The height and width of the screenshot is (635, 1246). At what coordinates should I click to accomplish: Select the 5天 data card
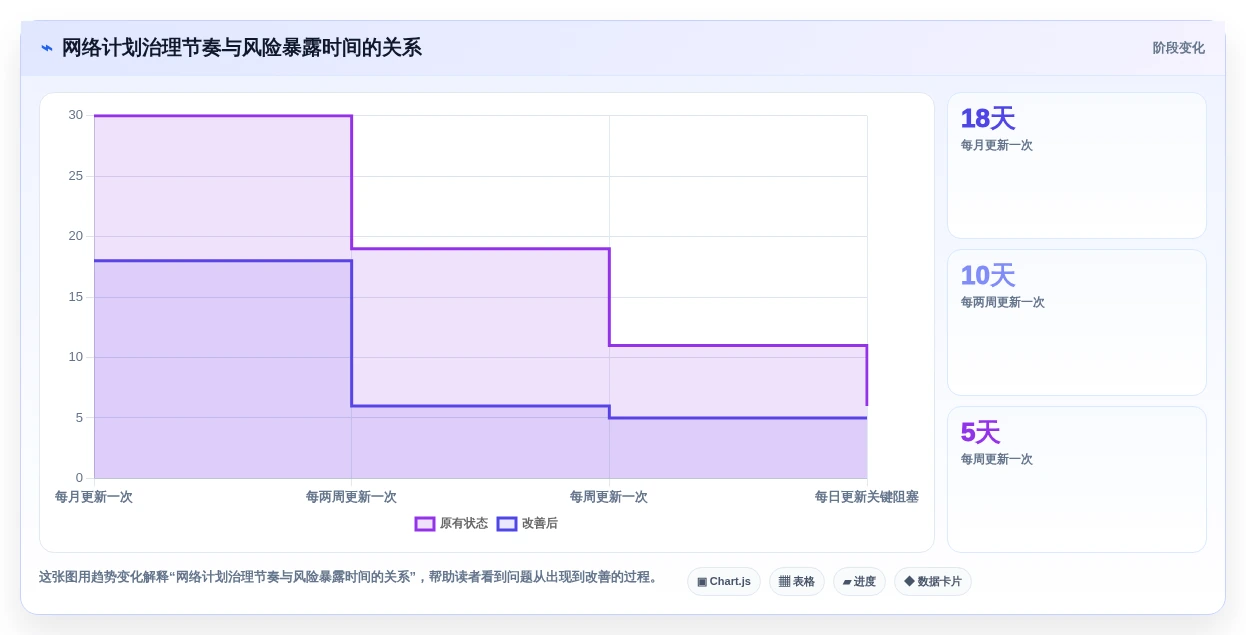(x=1077, y=479)
